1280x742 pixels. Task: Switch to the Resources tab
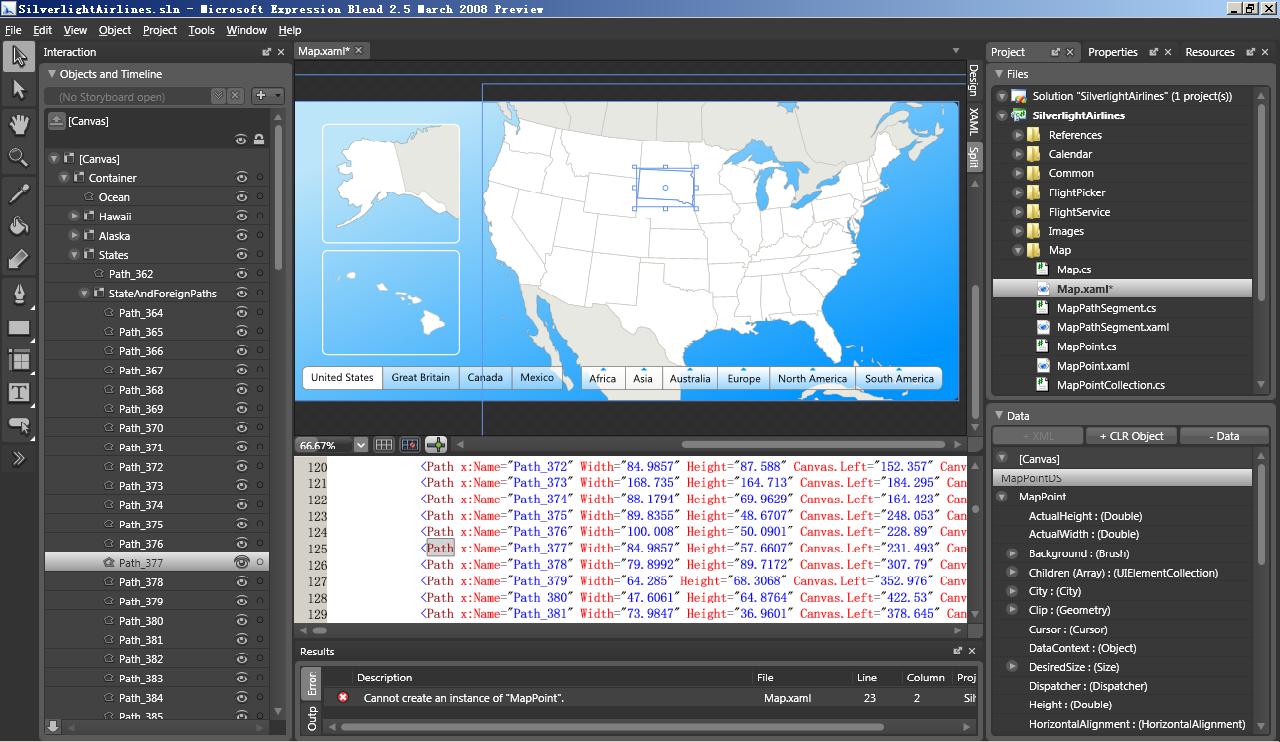pyautogui.click(x=1209, y=52)
